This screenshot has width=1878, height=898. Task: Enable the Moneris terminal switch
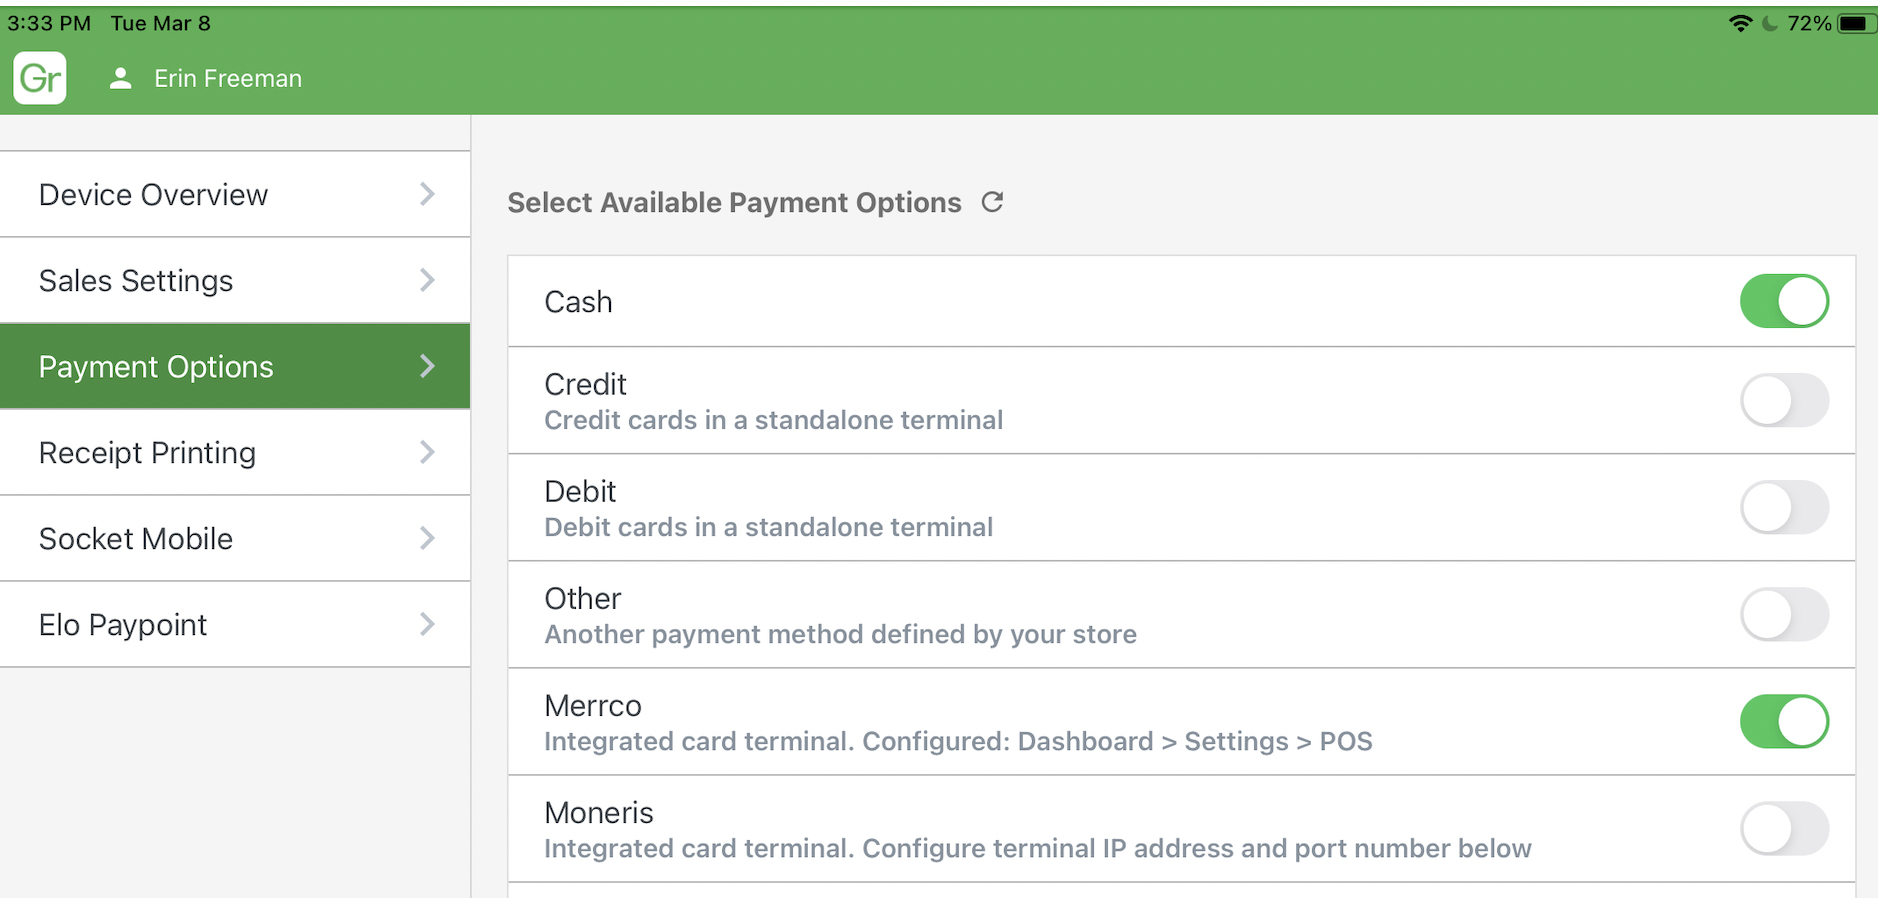pyautogui.click(x=1784, y=828)
